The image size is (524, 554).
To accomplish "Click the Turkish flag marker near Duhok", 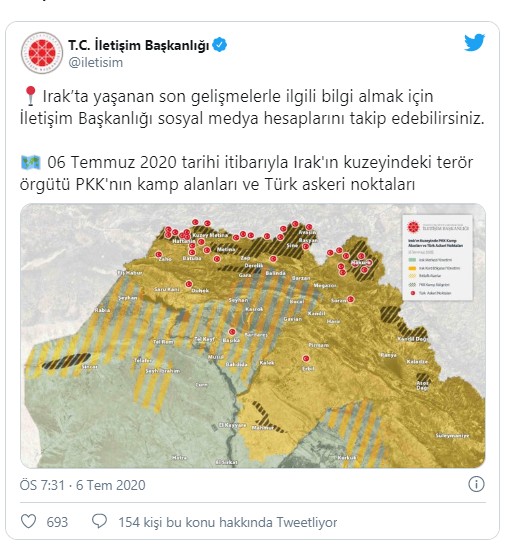I will pyautogui.click(x=189, y=284).
